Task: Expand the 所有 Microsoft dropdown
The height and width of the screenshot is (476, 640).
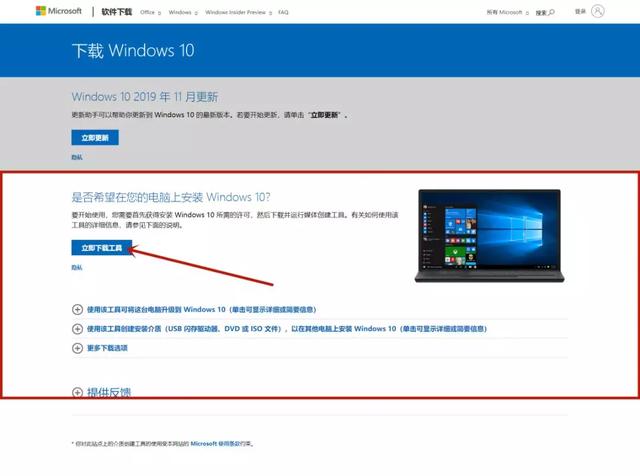Action: [507, 12]
